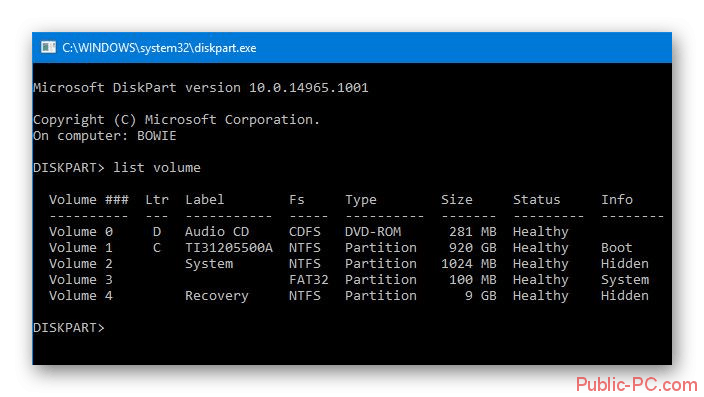The height and width of the screenshot is (397, 704).
Task: Click the DVD-ROM type entry
Action: click(x=373, y=232)
